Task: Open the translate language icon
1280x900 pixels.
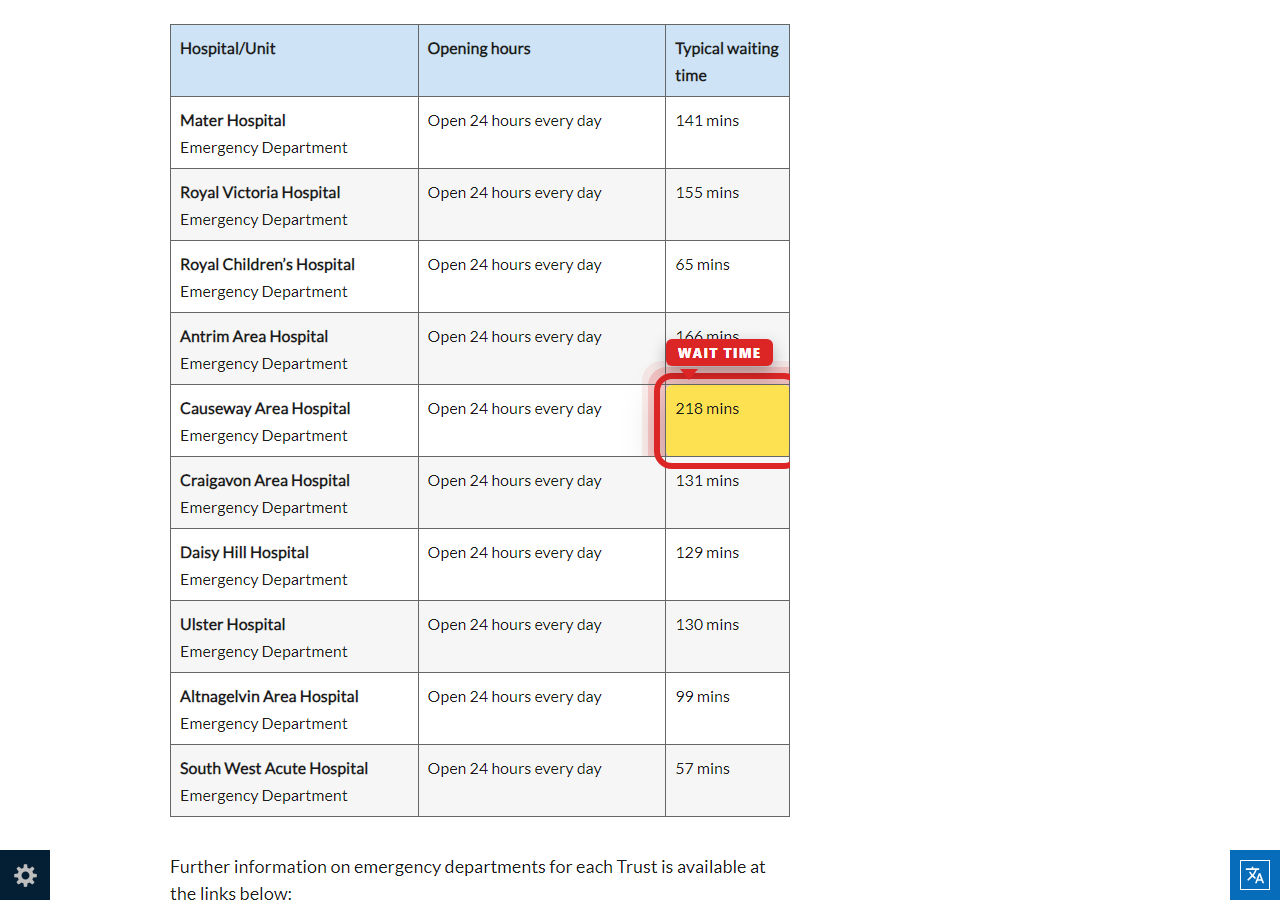Action: click(x=1255, y=875)
